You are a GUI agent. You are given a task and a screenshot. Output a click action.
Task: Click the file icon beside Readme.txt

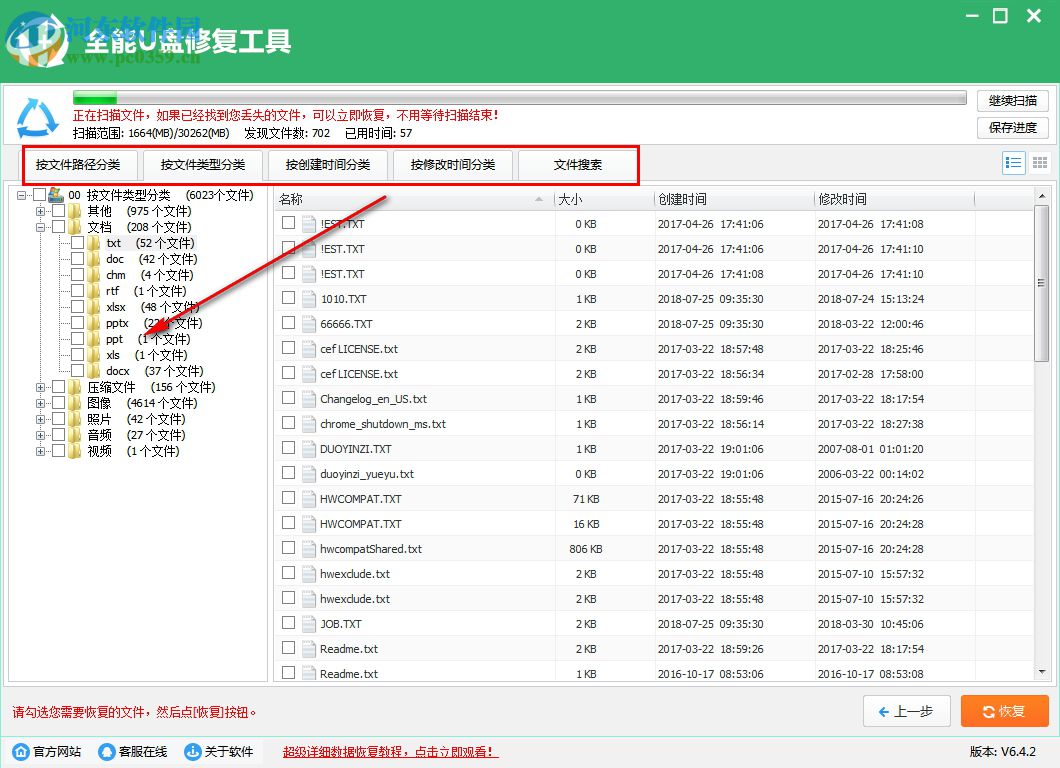307,648
